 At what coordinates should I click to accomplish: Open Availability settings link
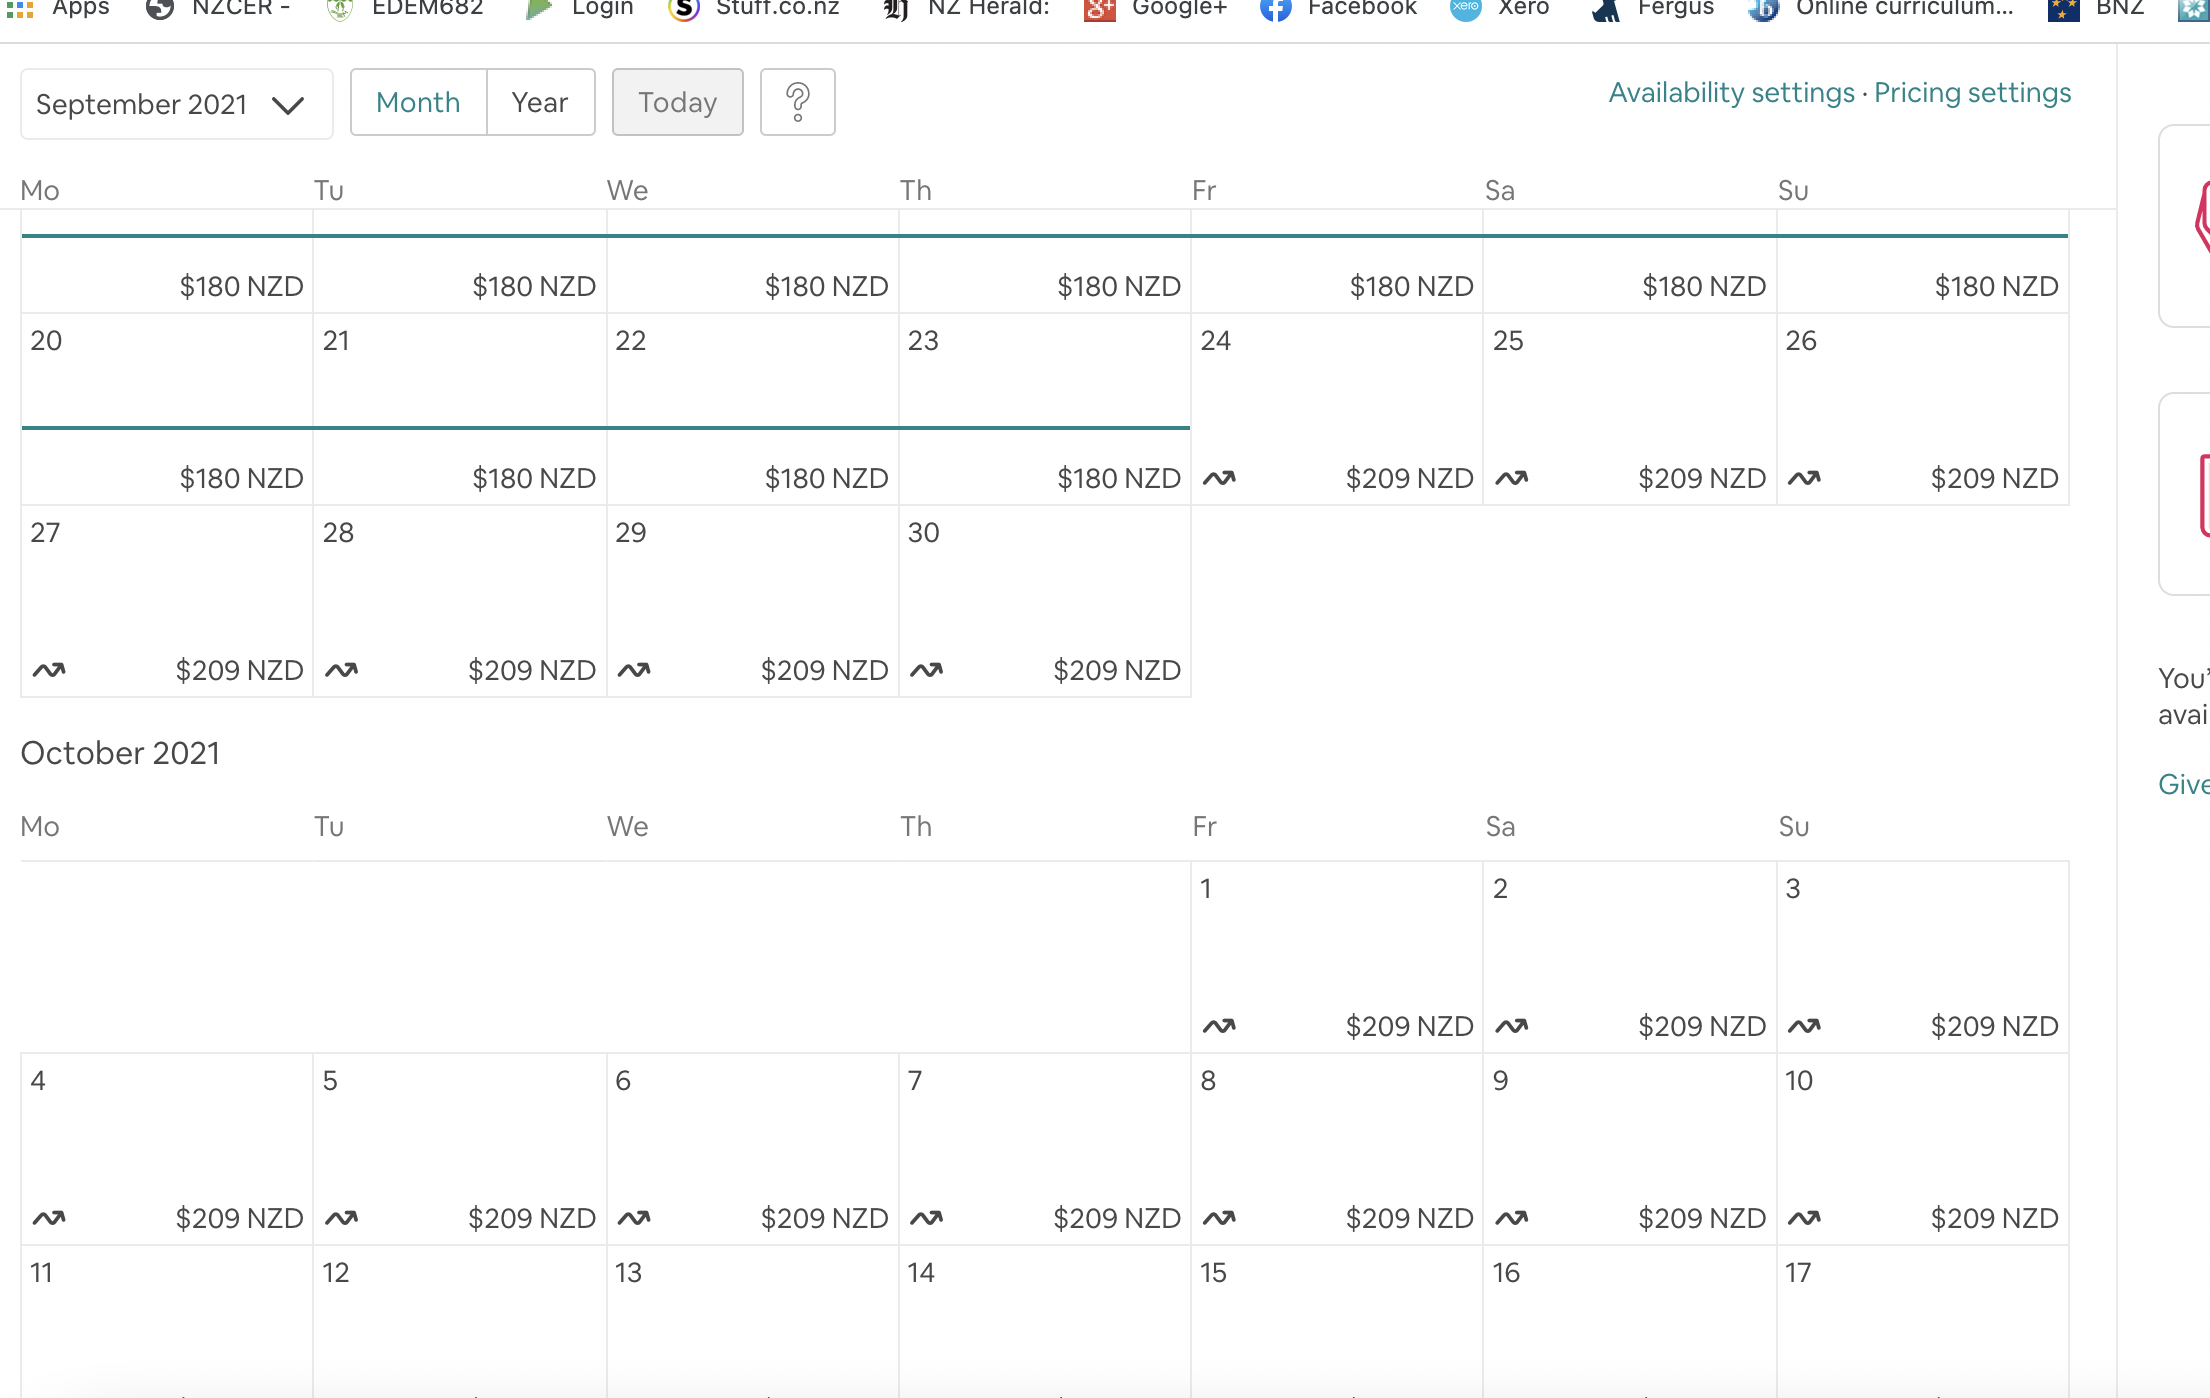coord(1731,93)
